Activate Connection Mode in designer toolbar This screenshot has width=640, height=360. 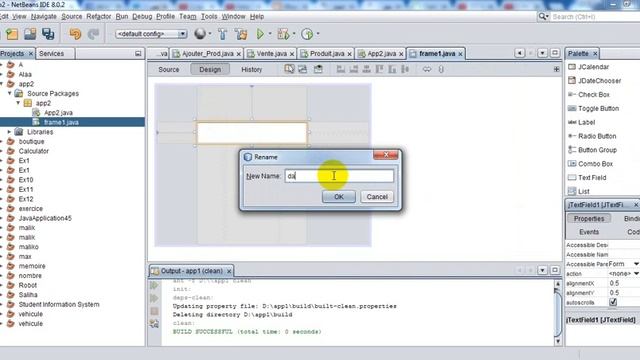pos(302,69)
